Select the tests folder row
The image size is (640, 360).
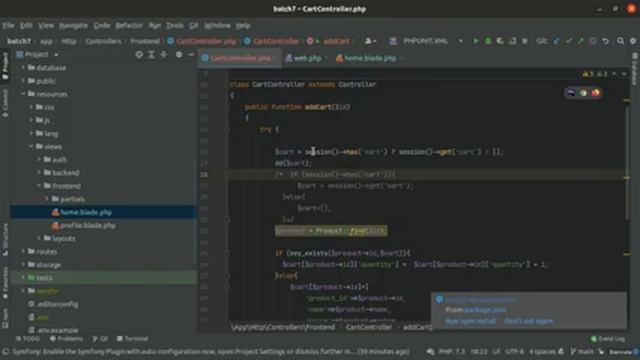103,278
